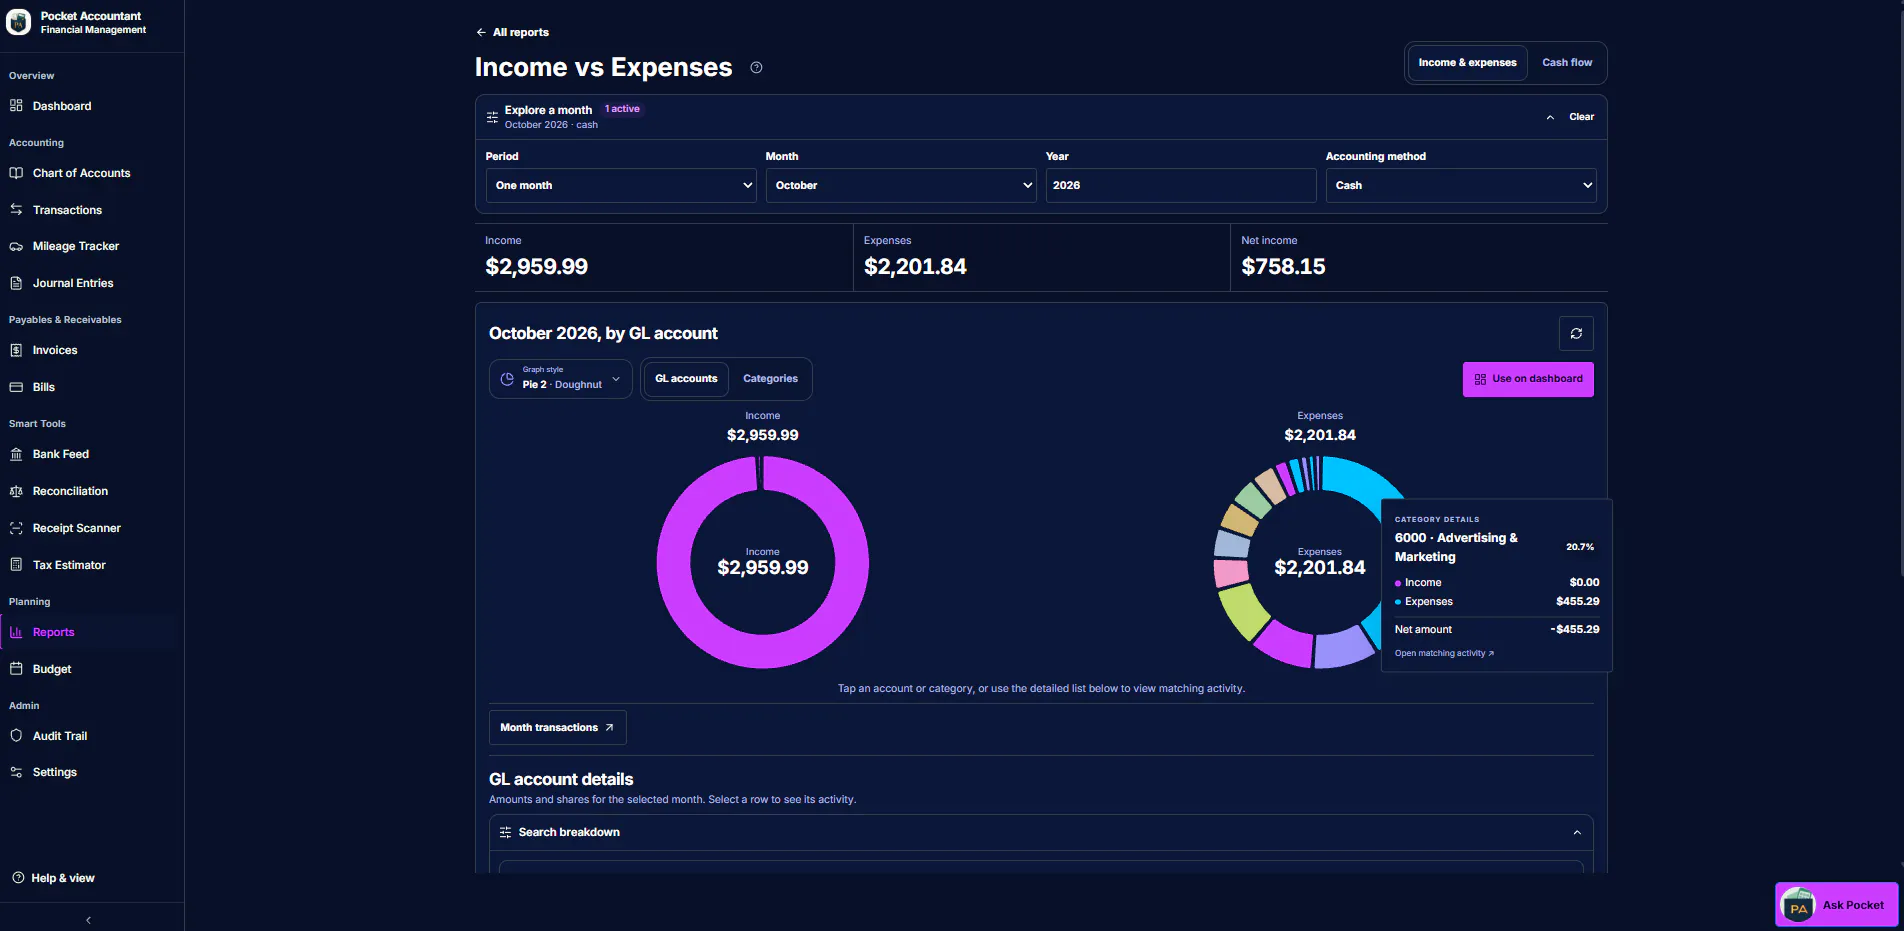This screenshot has height=931, width=1904.
Task: Click the help icon beside Income vs Expenses
Action: (x=756, y=68)
